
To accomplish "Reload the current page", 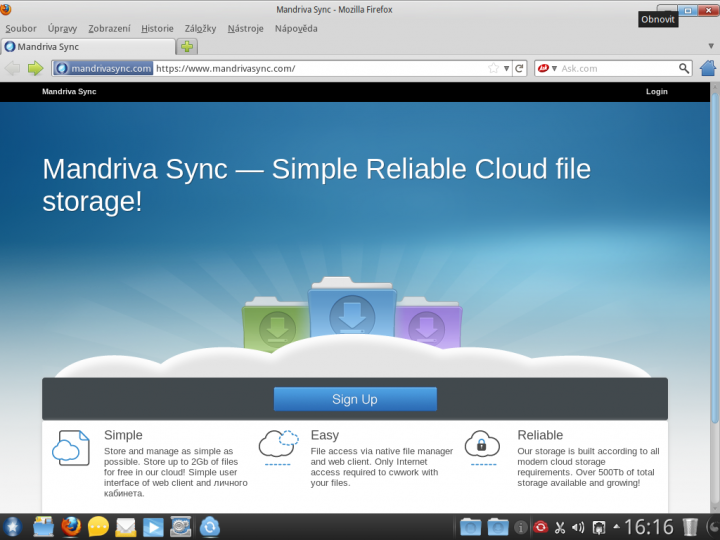I will (519, 68).
